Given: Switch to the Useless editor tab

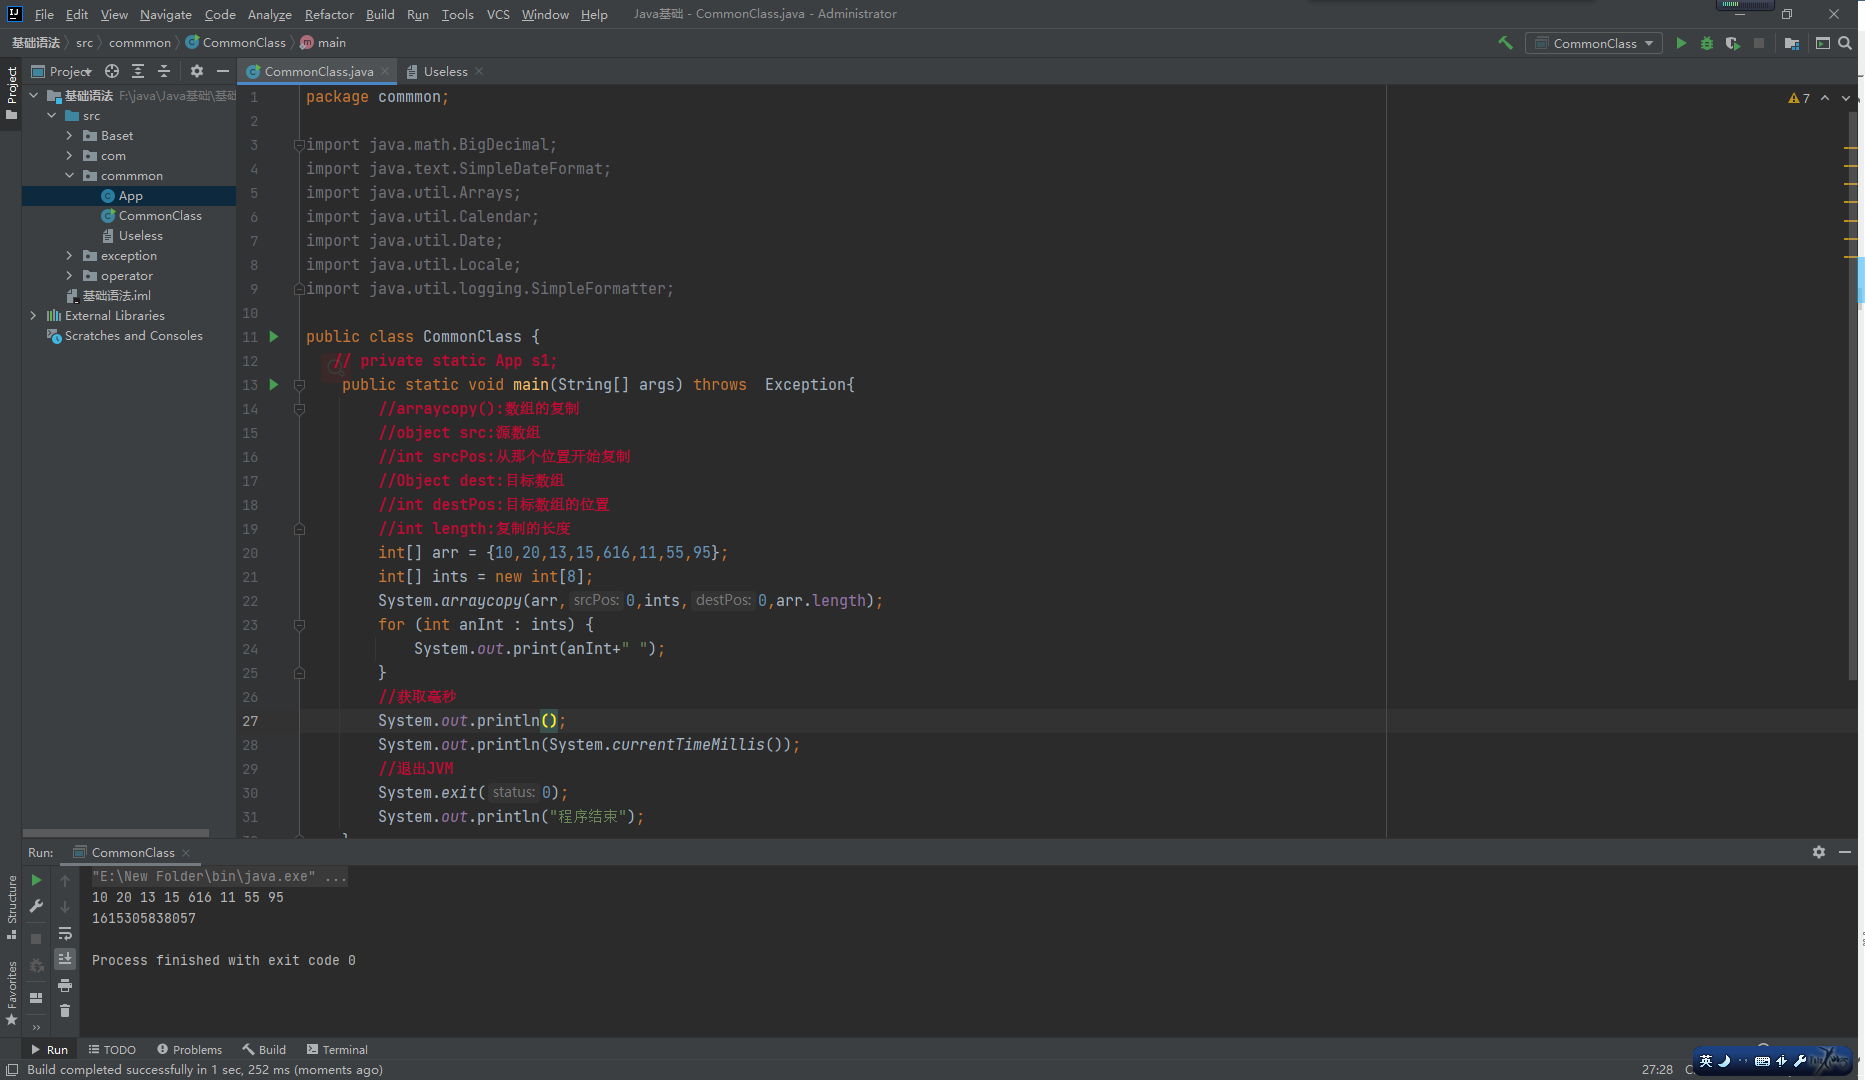Looking at the screenshot, I should 445,71.
